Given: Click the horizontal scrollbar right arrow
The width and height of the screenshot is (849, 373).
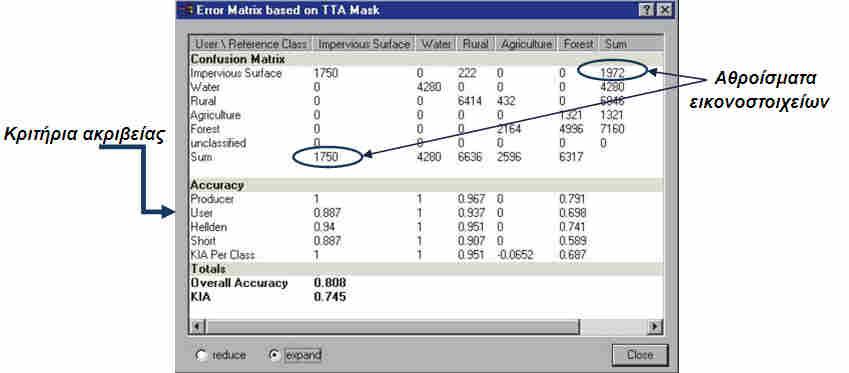Looking at the screenshot, I should tap(656, 326).
